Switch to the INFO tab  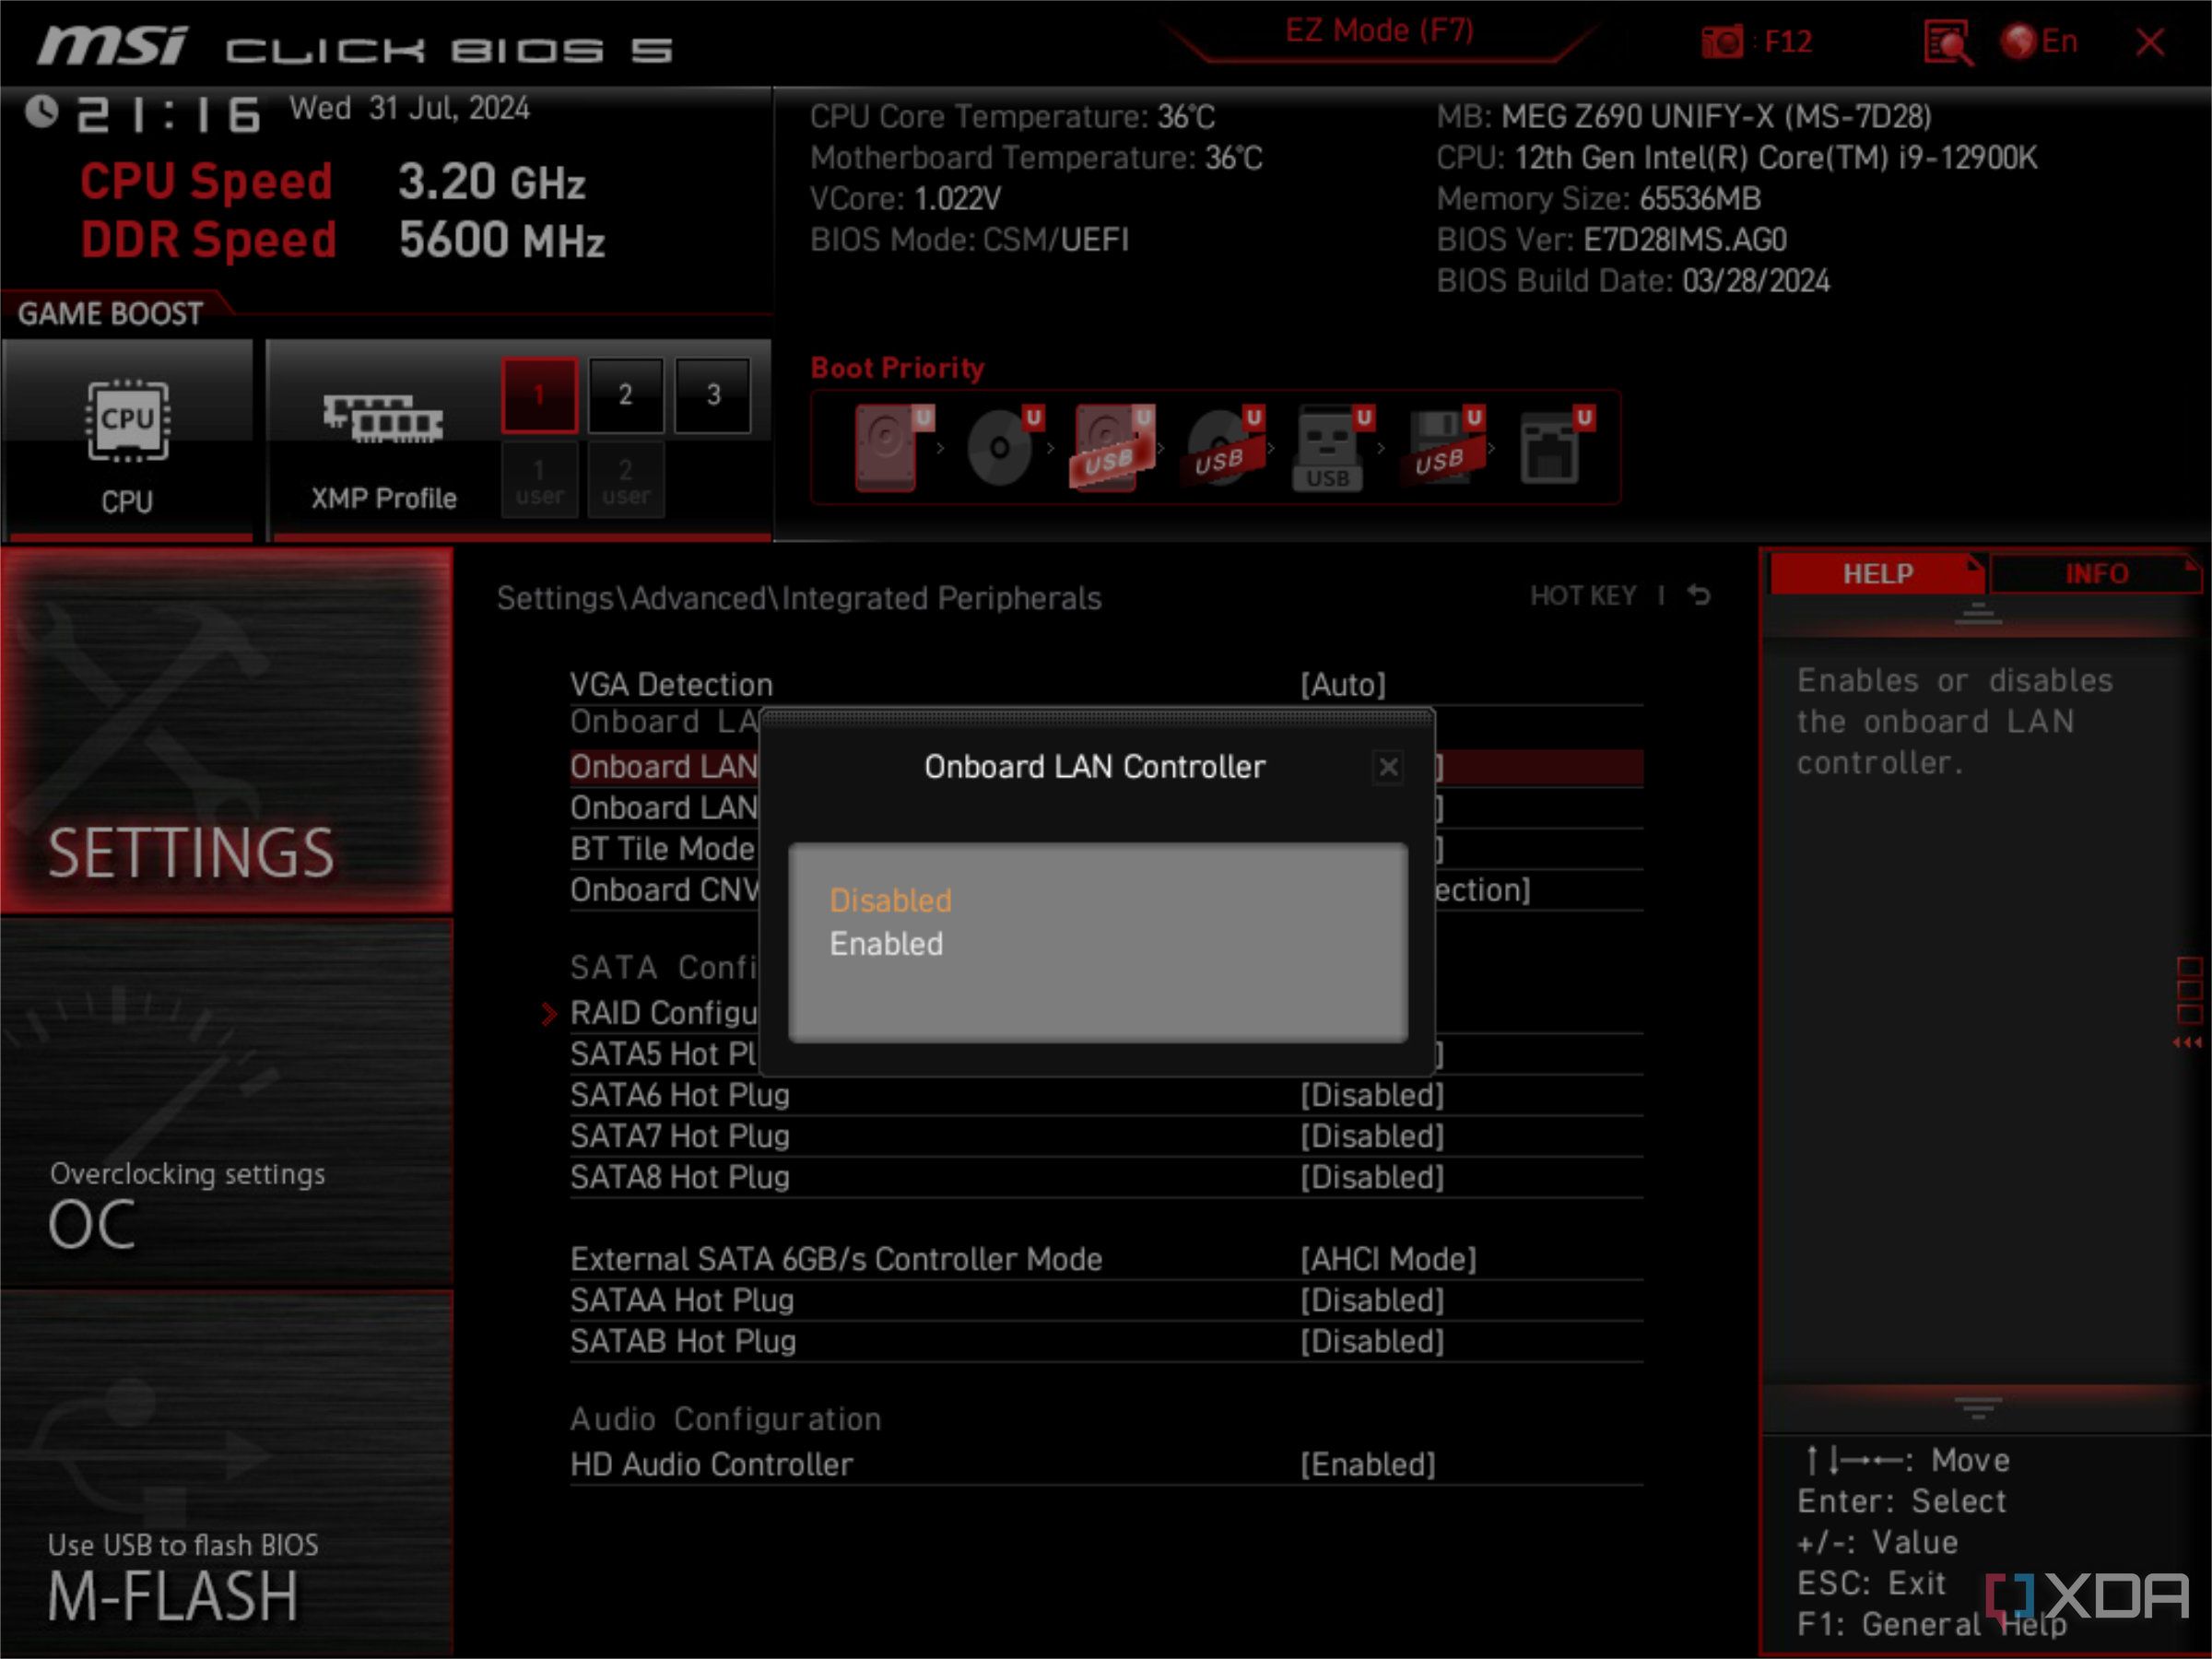[x=2097, y=574]
